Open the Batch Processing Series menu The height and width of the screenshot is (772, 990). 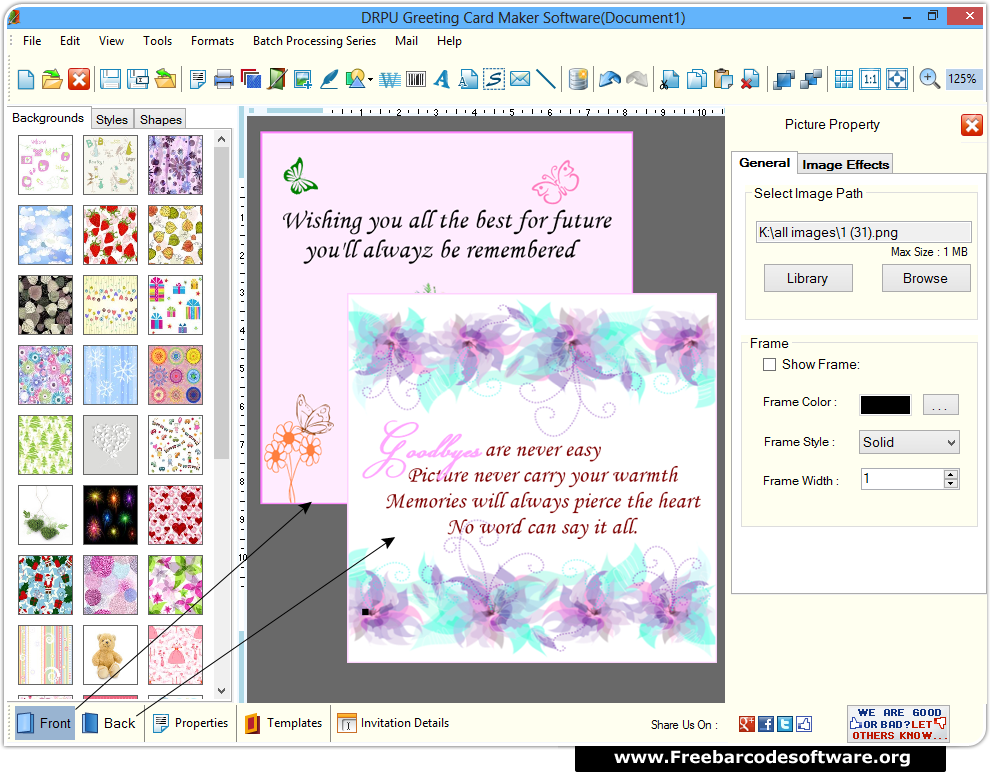(314, 41)
